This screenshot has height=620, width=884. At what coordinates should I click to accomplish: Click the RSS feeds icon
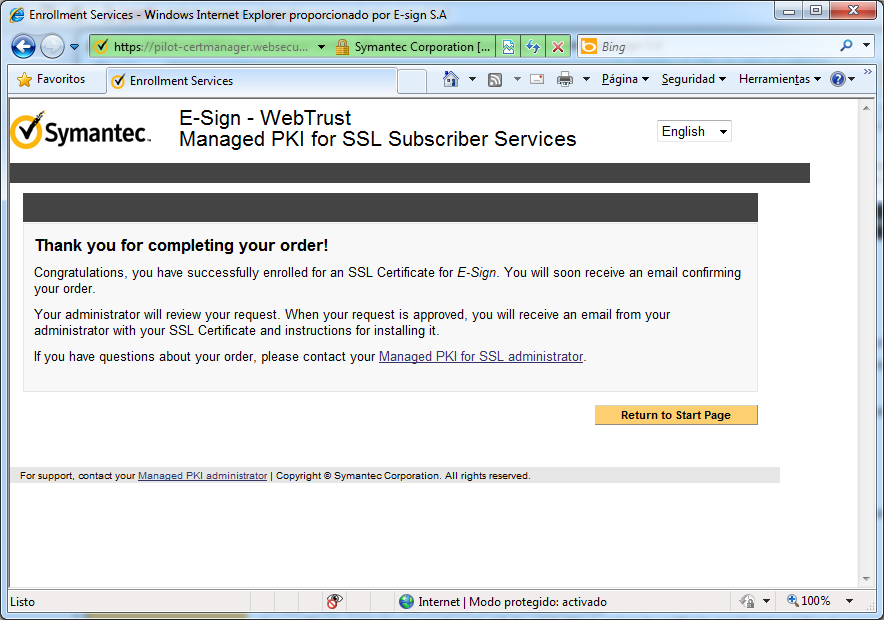pyautogui.click(x=495, y=79)
